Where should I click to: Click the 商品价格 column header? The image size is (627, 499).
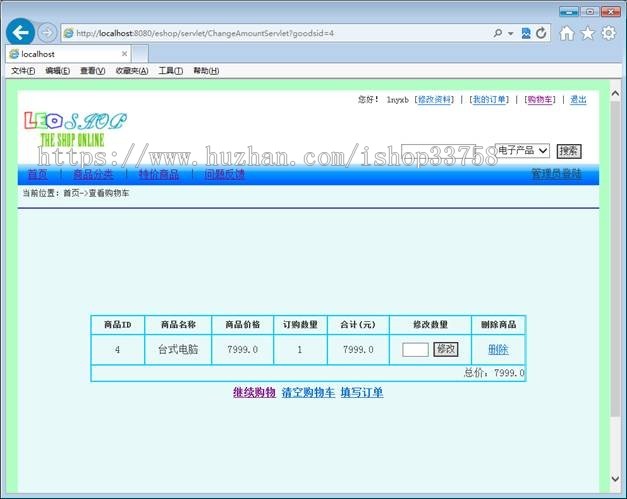click(x=242, y=325)
